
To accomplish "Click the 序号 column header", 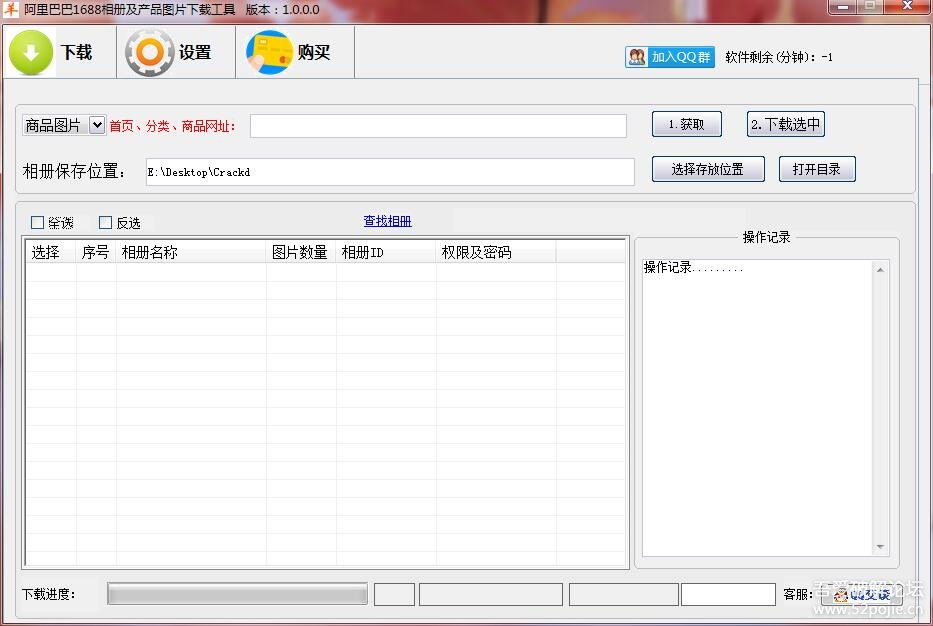I will click(x=96, y=252).
